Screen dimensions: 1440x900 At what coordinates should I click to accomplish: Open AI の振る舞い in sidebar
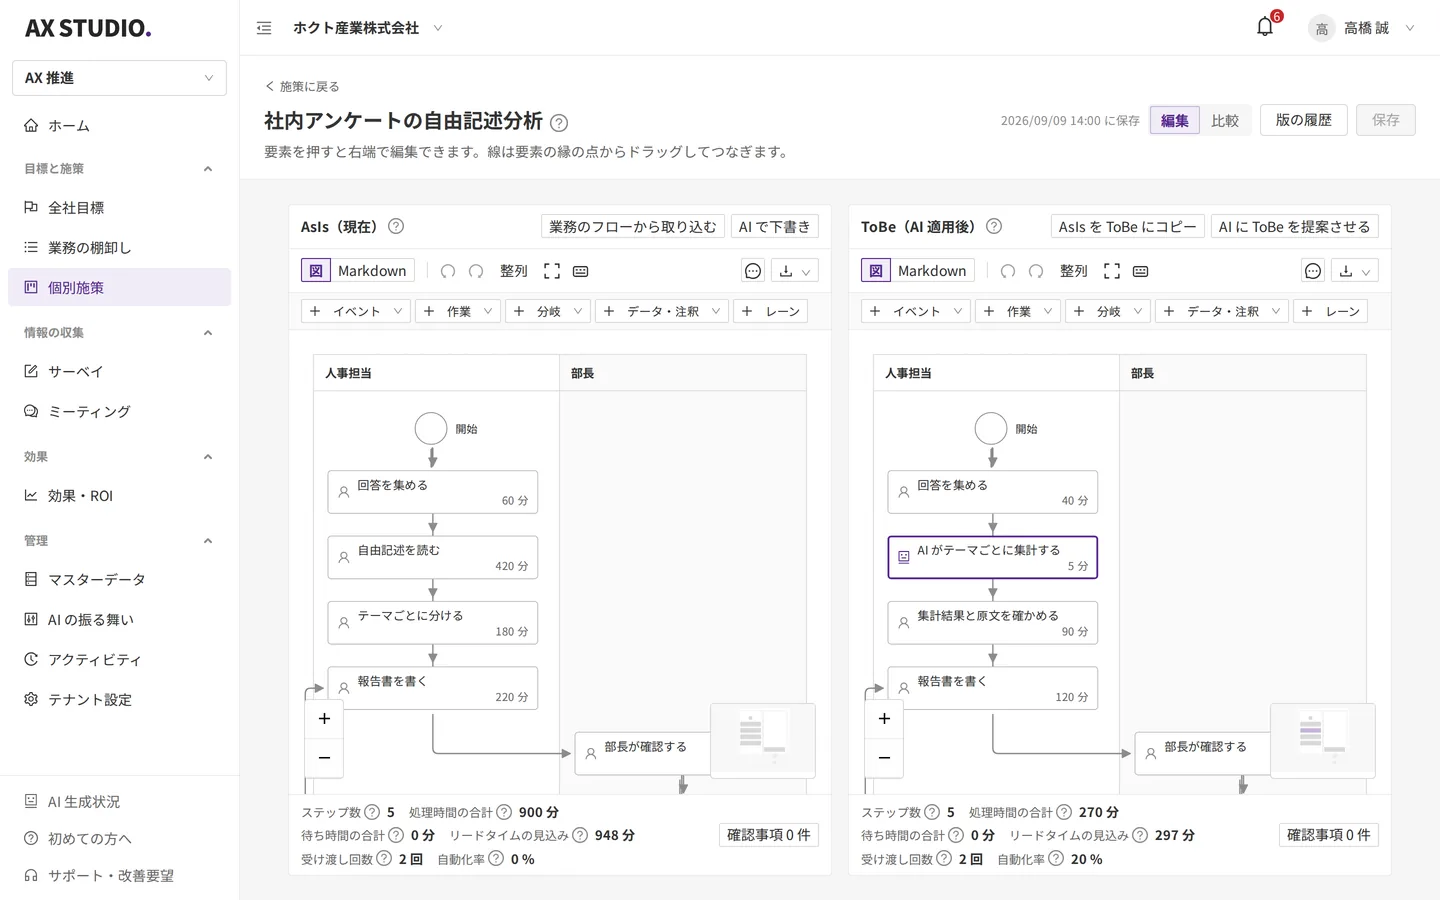[x=119, y=620]
